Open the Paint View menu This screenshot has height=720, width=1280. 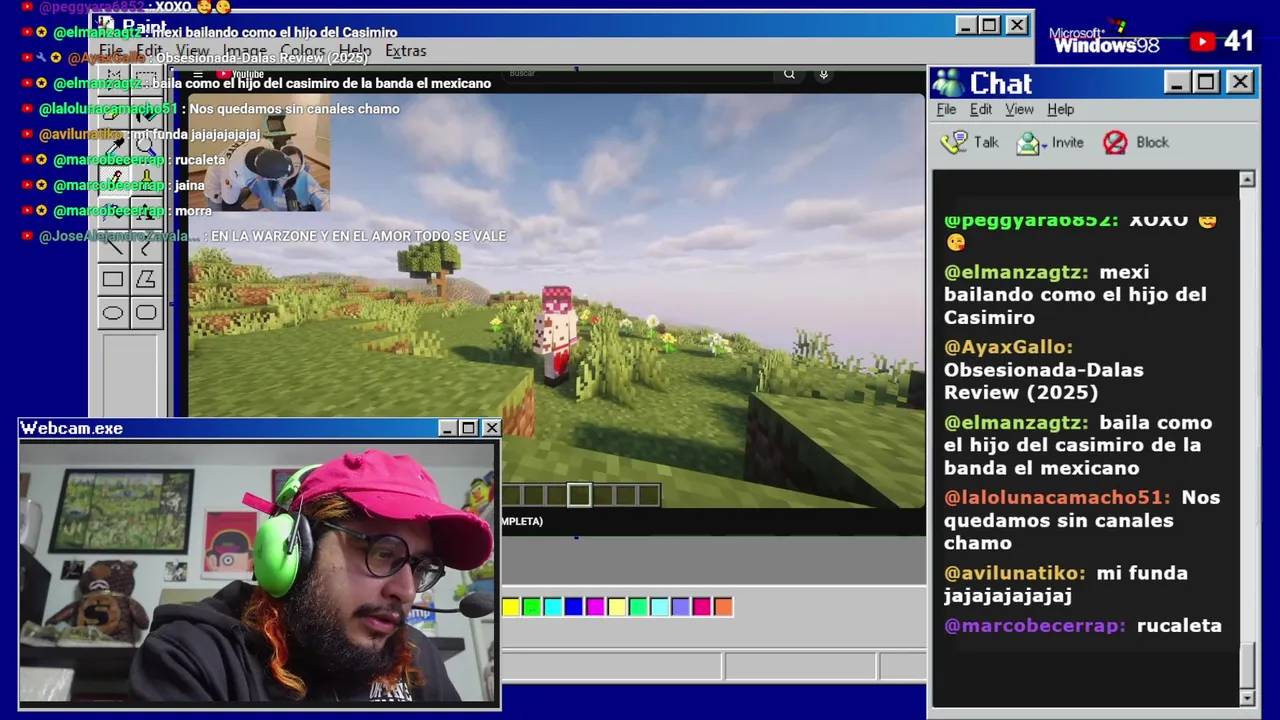(193, 51)
